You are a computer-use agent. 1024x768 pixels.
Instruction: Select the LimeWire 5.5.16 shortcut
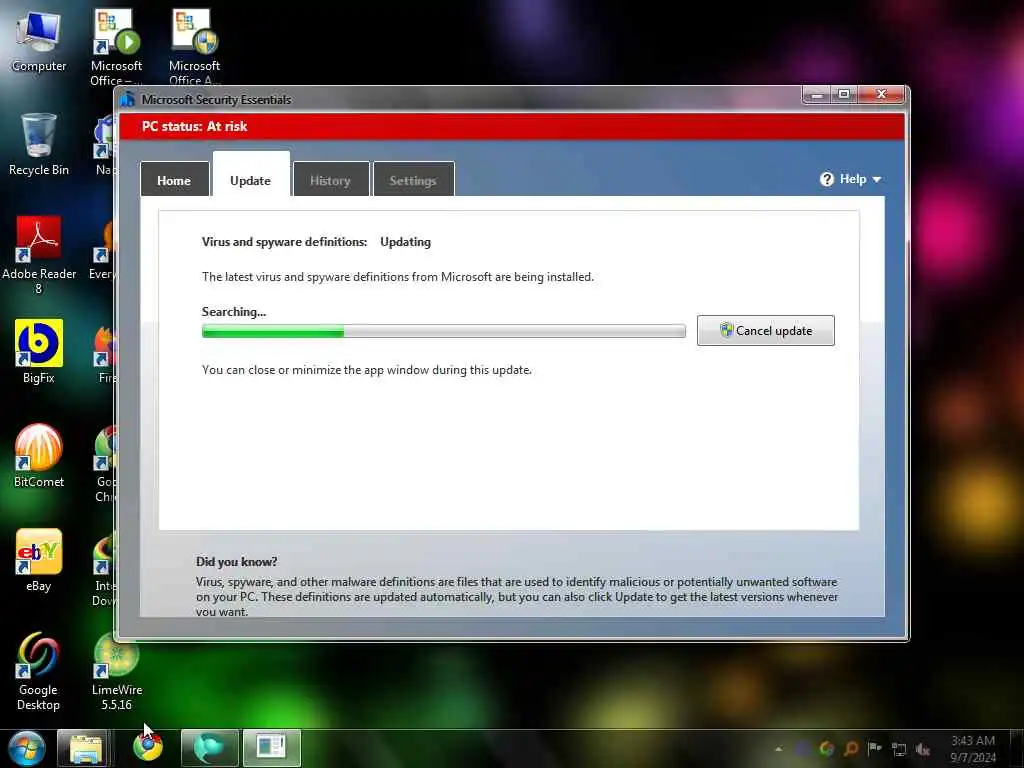(117, 671)
